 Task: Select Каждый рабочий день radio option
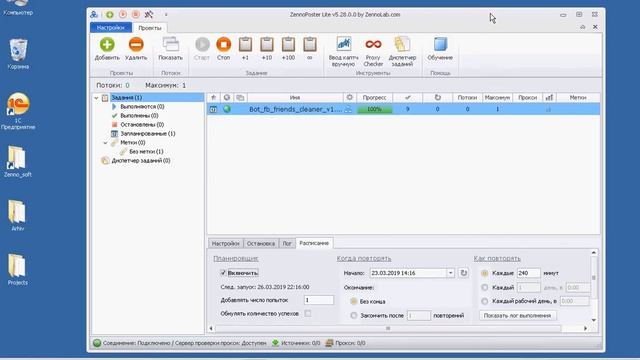(484, 301)
